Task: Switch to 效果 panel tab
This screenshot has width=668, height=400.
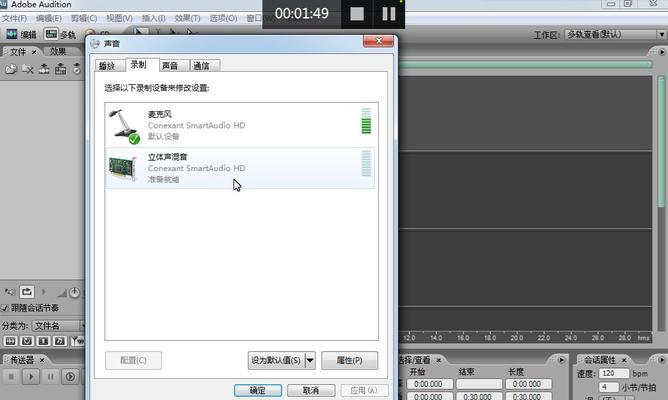Action: click(x=58, y=52)
